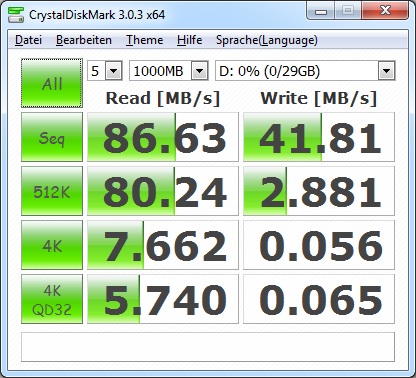The height and width of the screenshot is (378, 416).
Task: Run the 4K QD32 benchmark
Action: click(52, 299)
